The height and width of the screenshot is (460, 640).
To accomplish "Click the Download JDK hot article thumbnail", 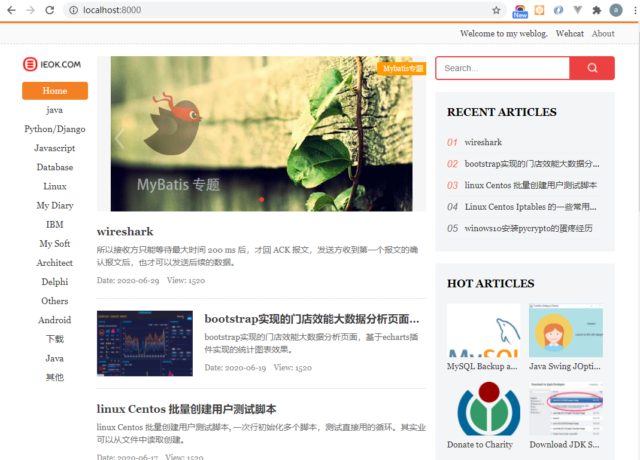I will pyautogui.click(x=566, y=409).
